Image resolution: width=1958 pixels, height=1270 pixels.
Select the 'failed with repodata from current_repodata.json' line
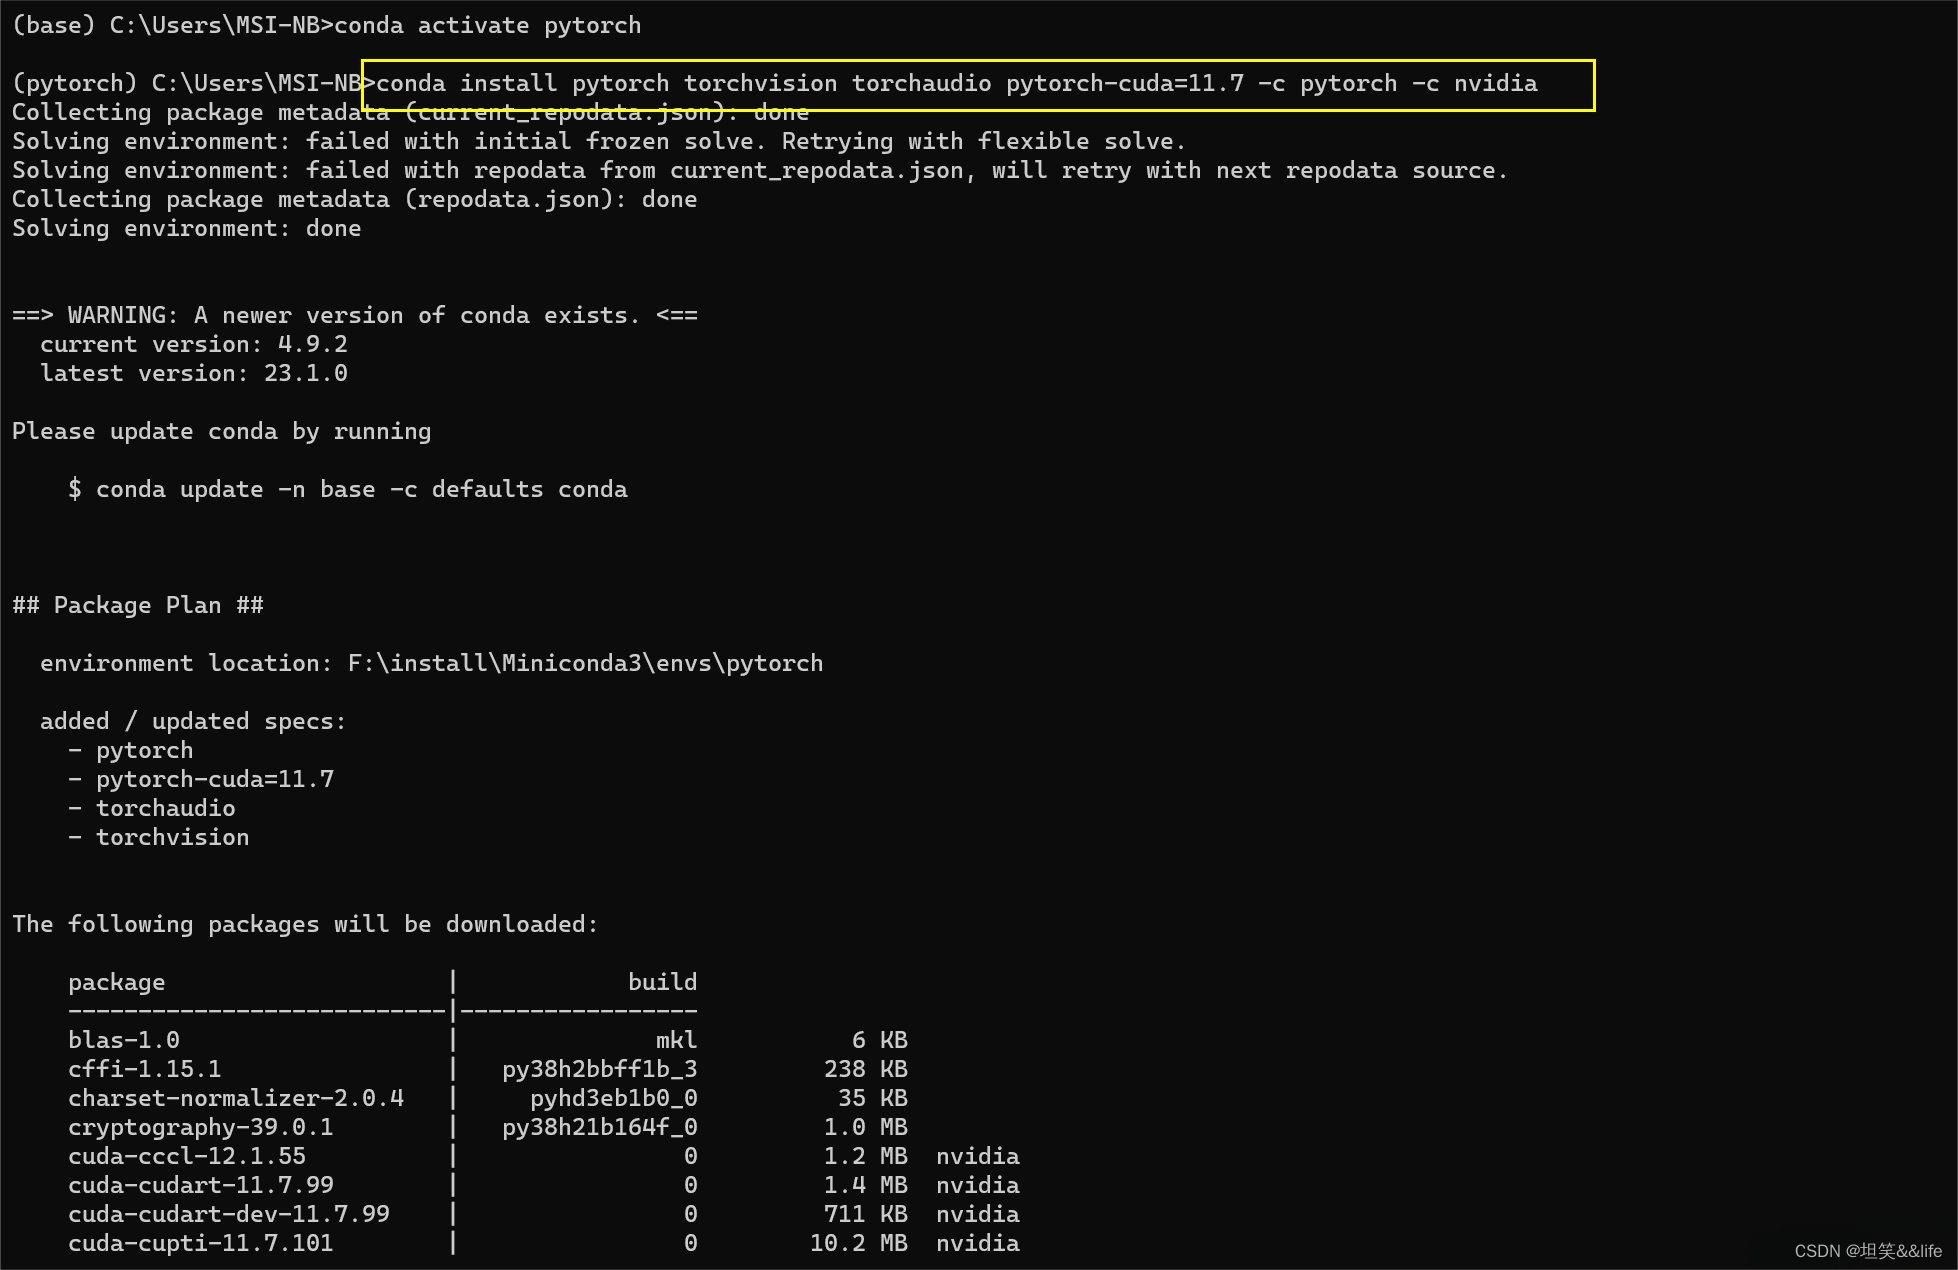[760, 170]
